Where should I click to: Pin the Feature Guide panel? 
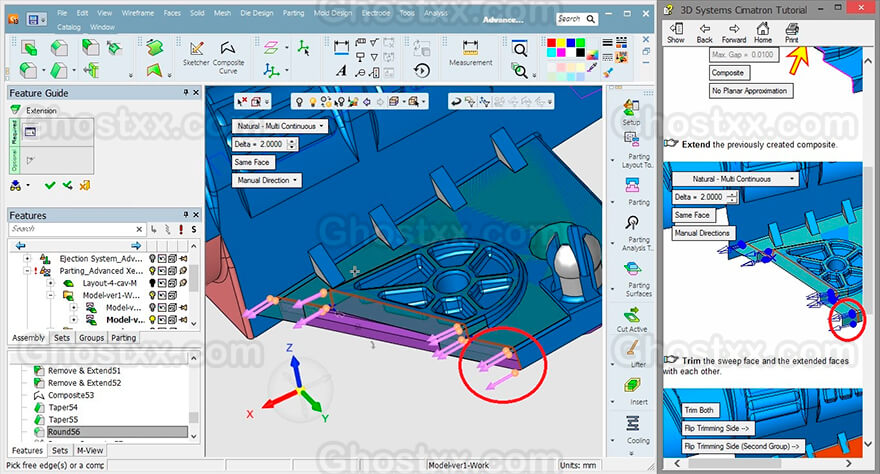(186, 92)
